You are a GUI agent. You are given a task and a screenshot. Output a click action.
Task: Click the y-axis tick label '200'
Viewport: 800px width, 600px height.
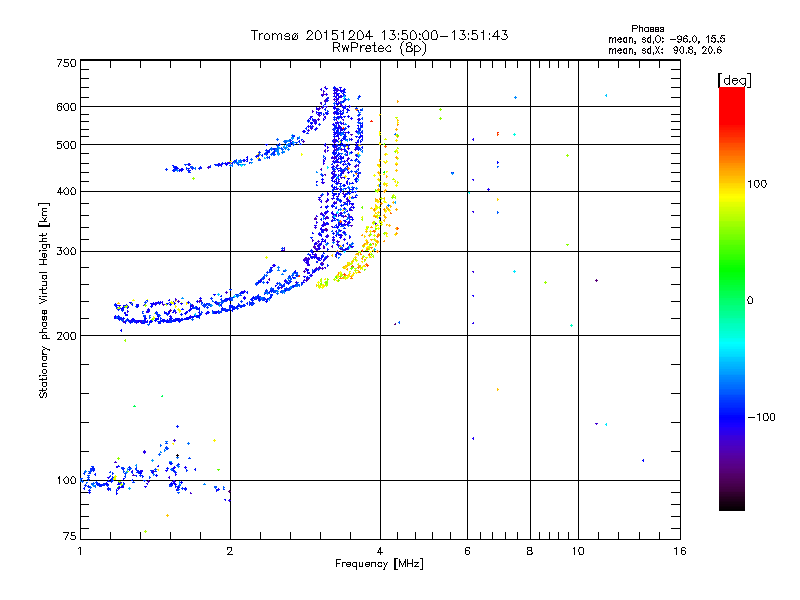(66, 336)
